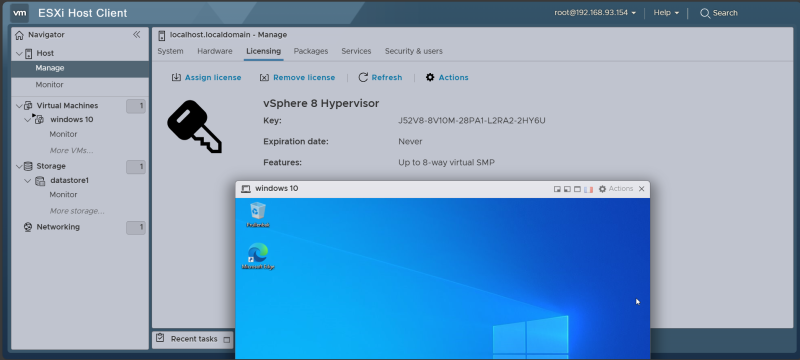Click the Search magnifier icon
The height and width of the screenshot is (360, 800).
click(x=705, y=13)
